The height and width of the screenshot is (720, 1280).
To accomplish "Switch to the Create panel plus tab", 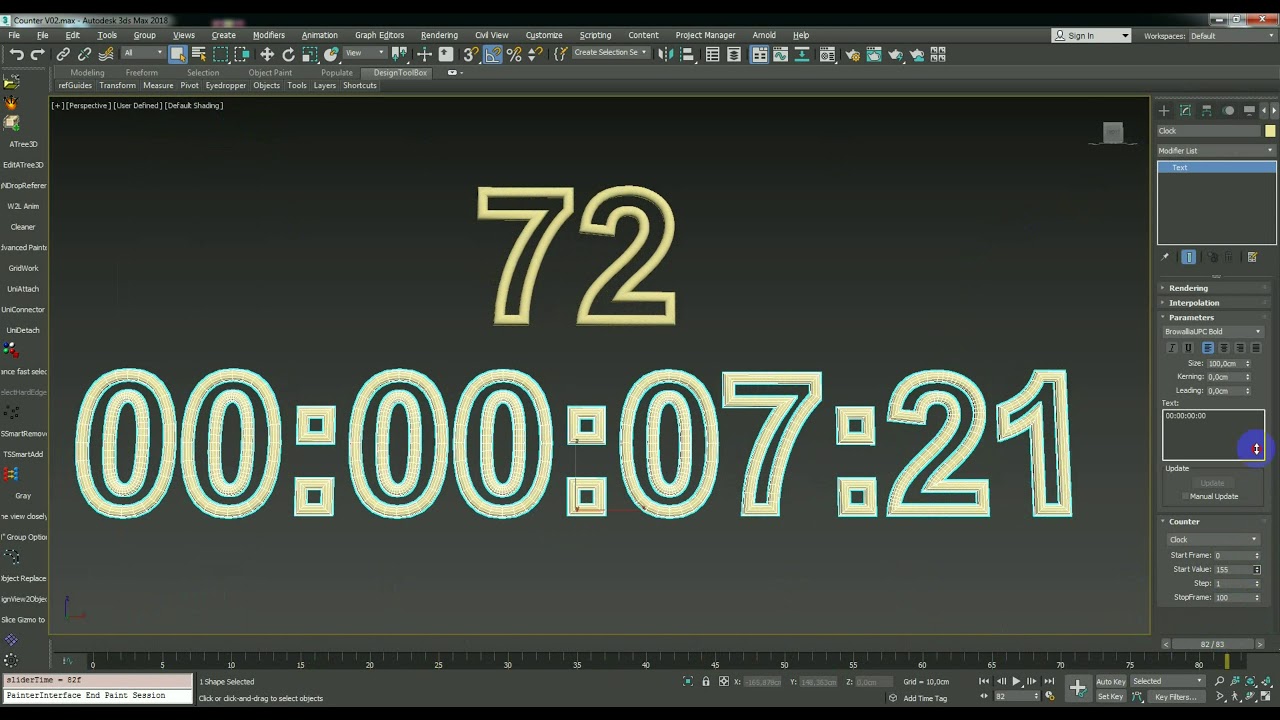I will tap(1164, 110).
